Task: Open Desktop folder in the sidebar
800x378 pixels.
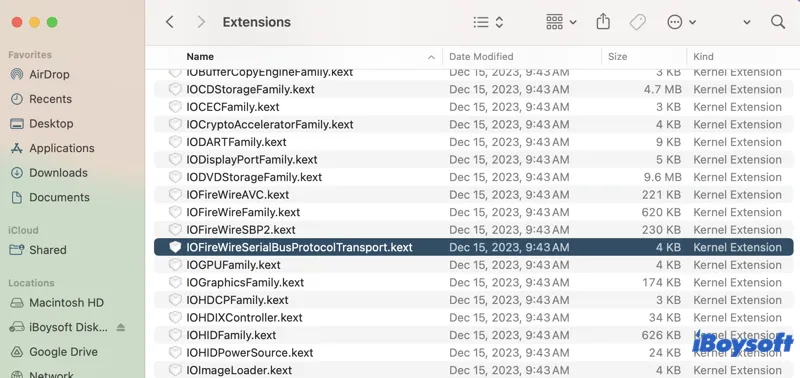Action: point(42,123)
